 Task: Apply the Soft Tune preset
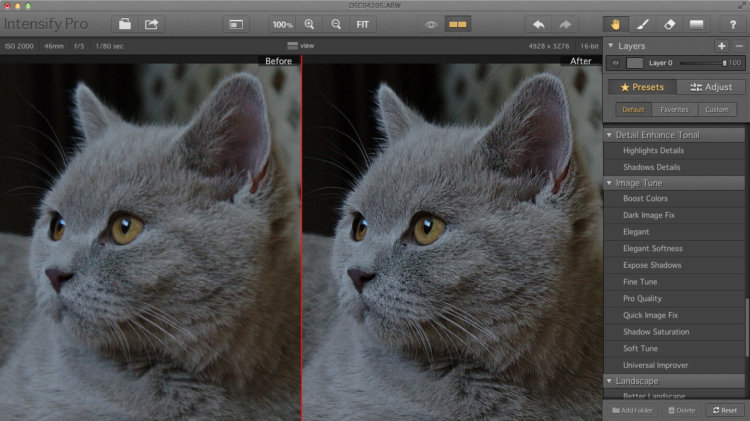(x=674, y=349)
